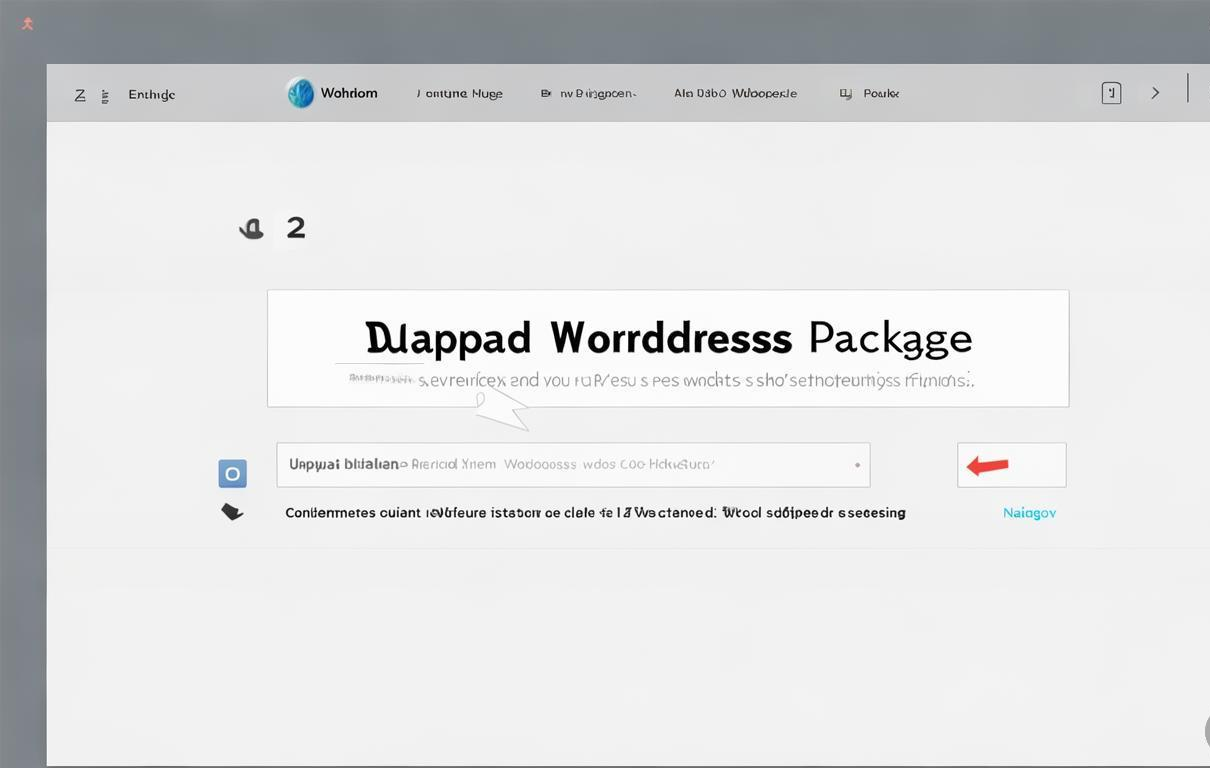Open the boxed icon left of the chevron
This screenshot has height=768, width=1210.
click(1111, 93)
